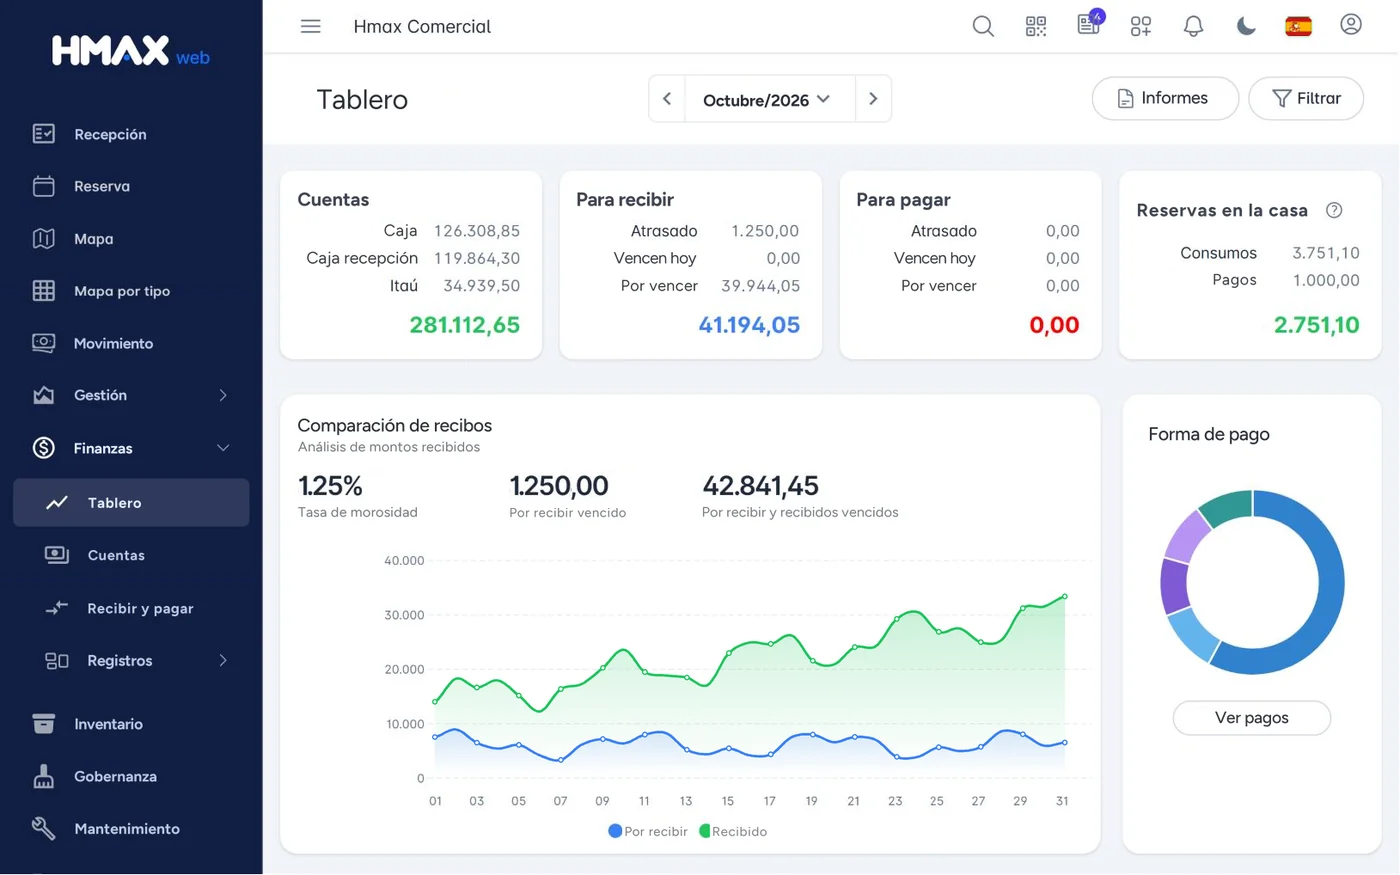Click the Ver pagos button
The image size is (1400, 875).
(1251, 718)
